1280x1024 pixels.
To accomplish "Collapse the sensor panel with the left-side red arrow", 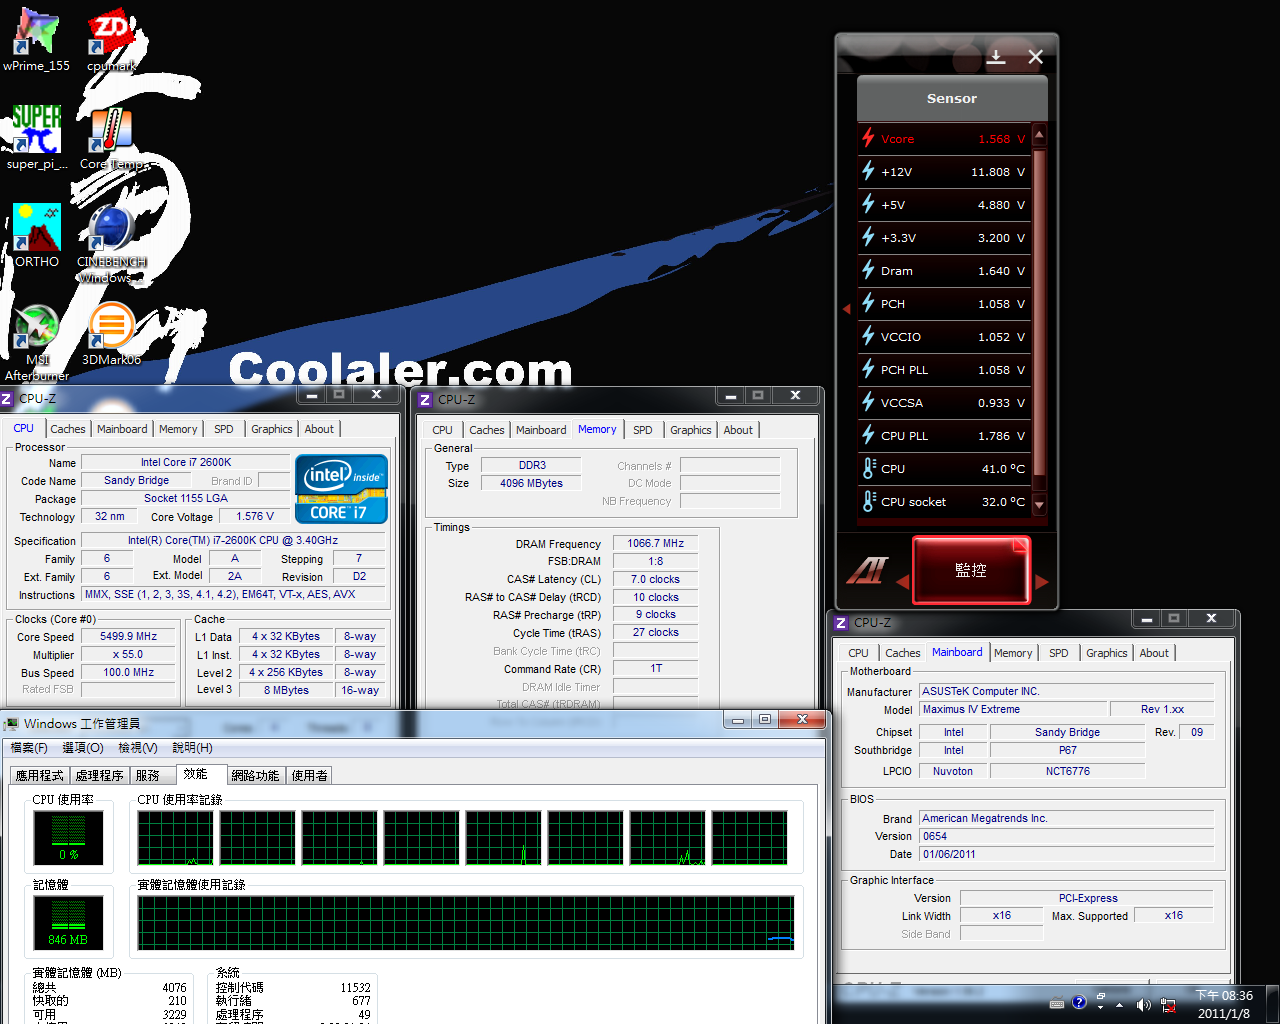I will [x=846, y=309].
